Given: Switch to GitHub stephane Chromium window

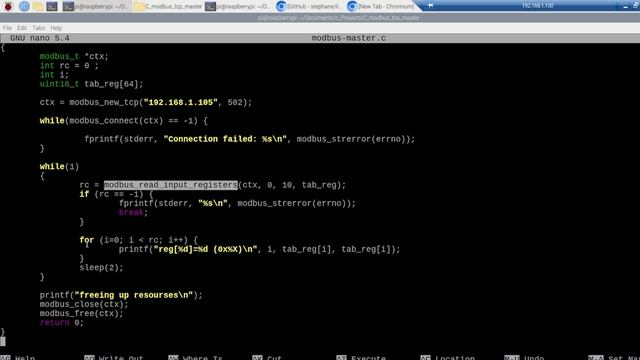Looking at the screenshot, I should click(x=308, y=7).
